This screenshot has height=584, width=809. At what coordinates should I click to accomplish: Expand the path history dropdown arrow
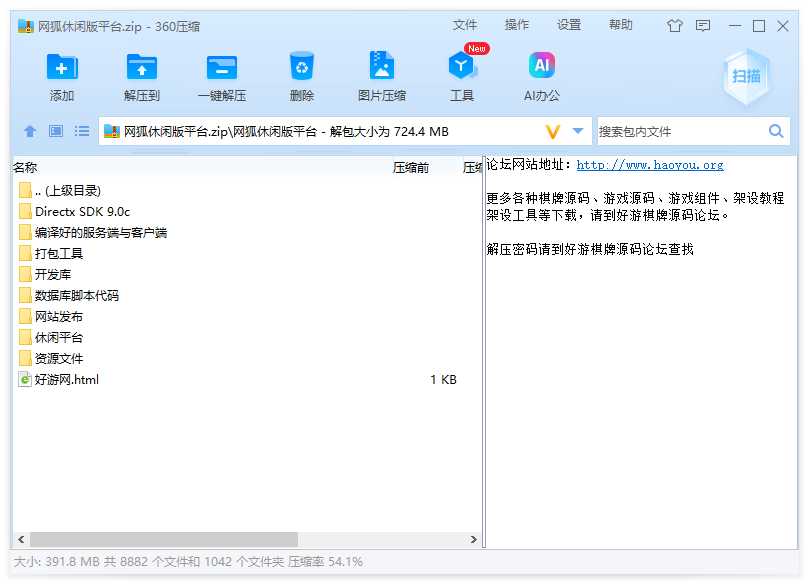578,131
